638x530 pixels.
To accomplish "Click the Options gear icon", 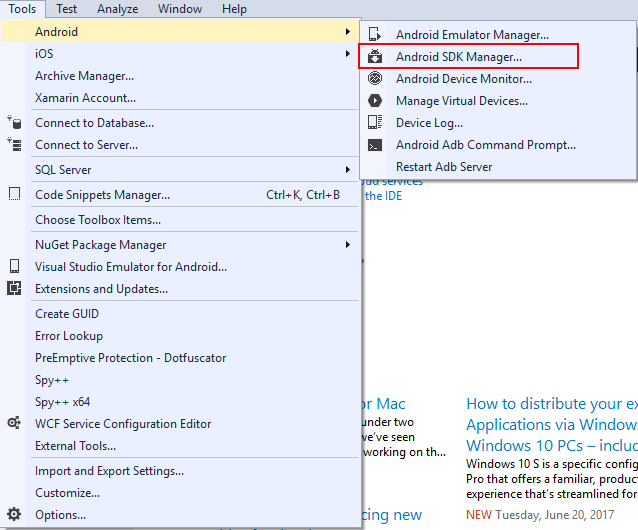I will (x=14, y=514).
